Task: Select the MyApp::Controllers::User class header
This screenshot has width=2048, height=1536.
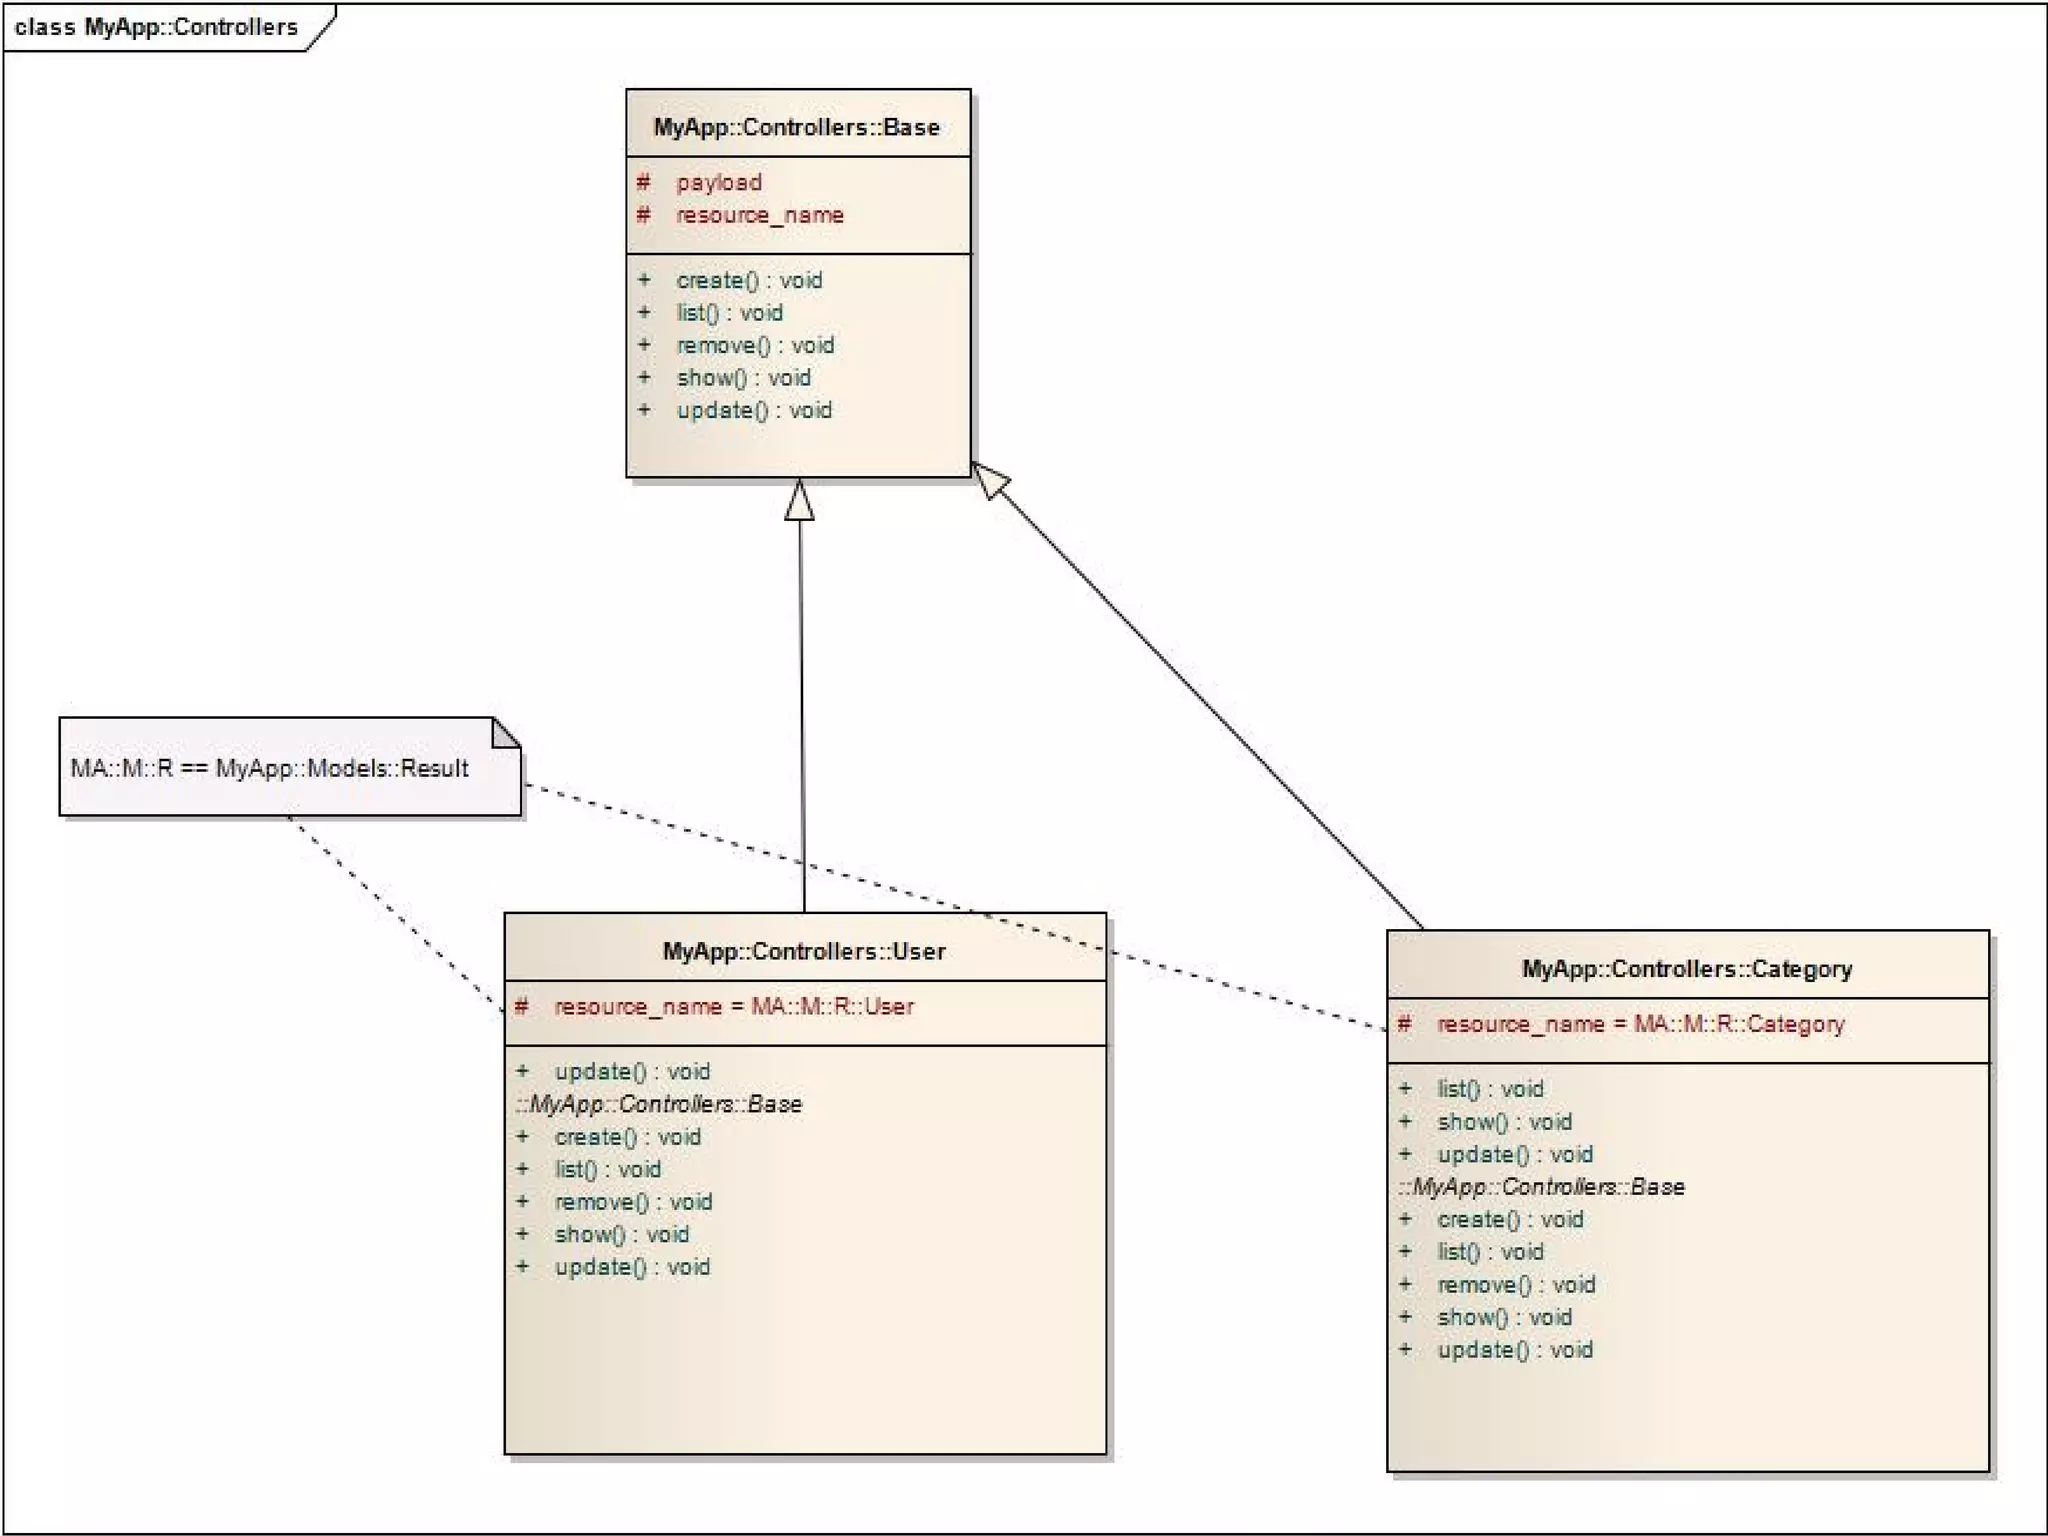Action: pos(804,951)
